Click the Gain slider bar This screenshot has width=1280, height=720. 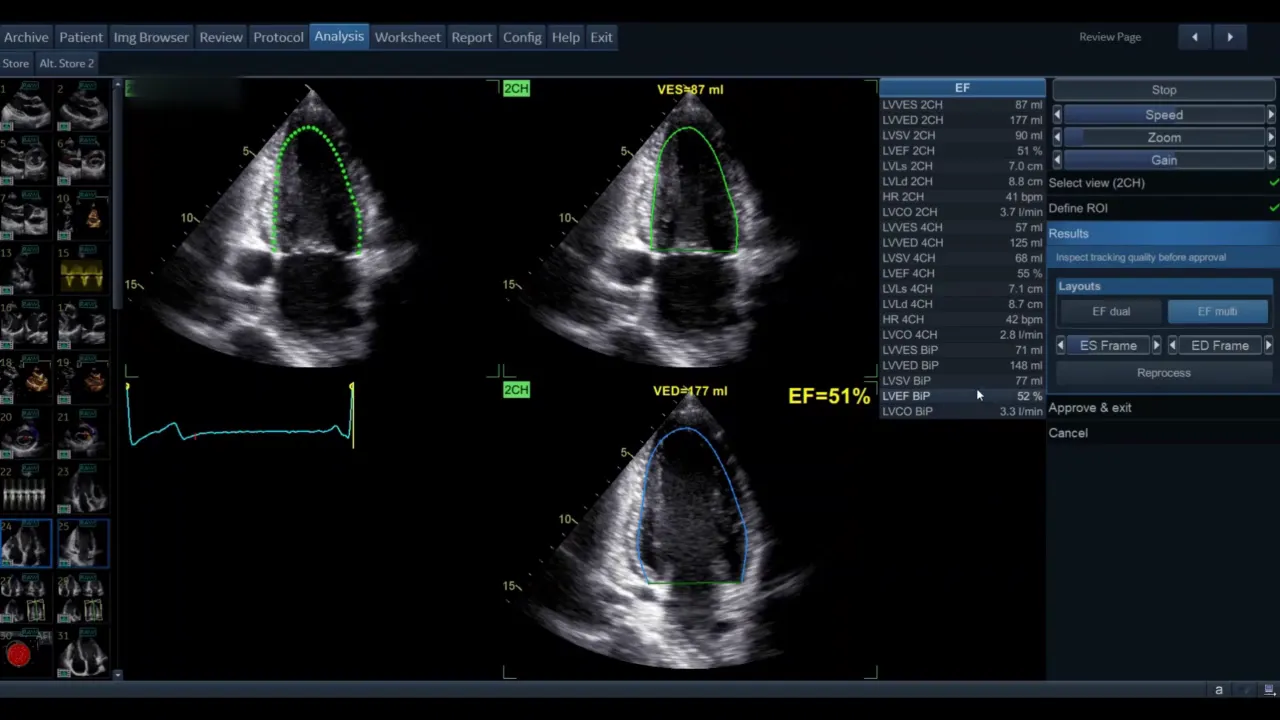[x=1164, y=160]
